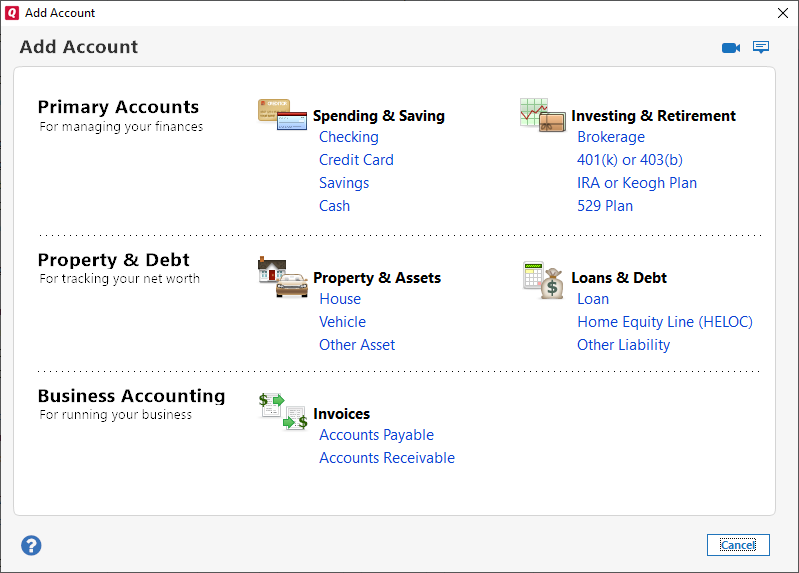799x573 pixels.
Task: Open help with the question mark icon
Action: coord(31,545)
